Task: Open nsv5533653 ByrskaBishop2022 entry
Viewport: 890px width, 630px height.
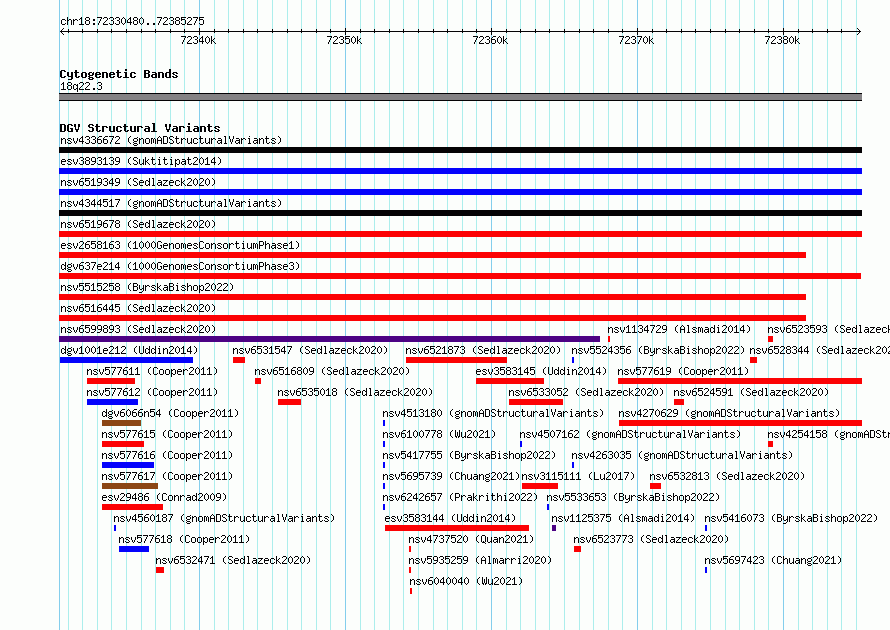Action: (x=633, y=497)
